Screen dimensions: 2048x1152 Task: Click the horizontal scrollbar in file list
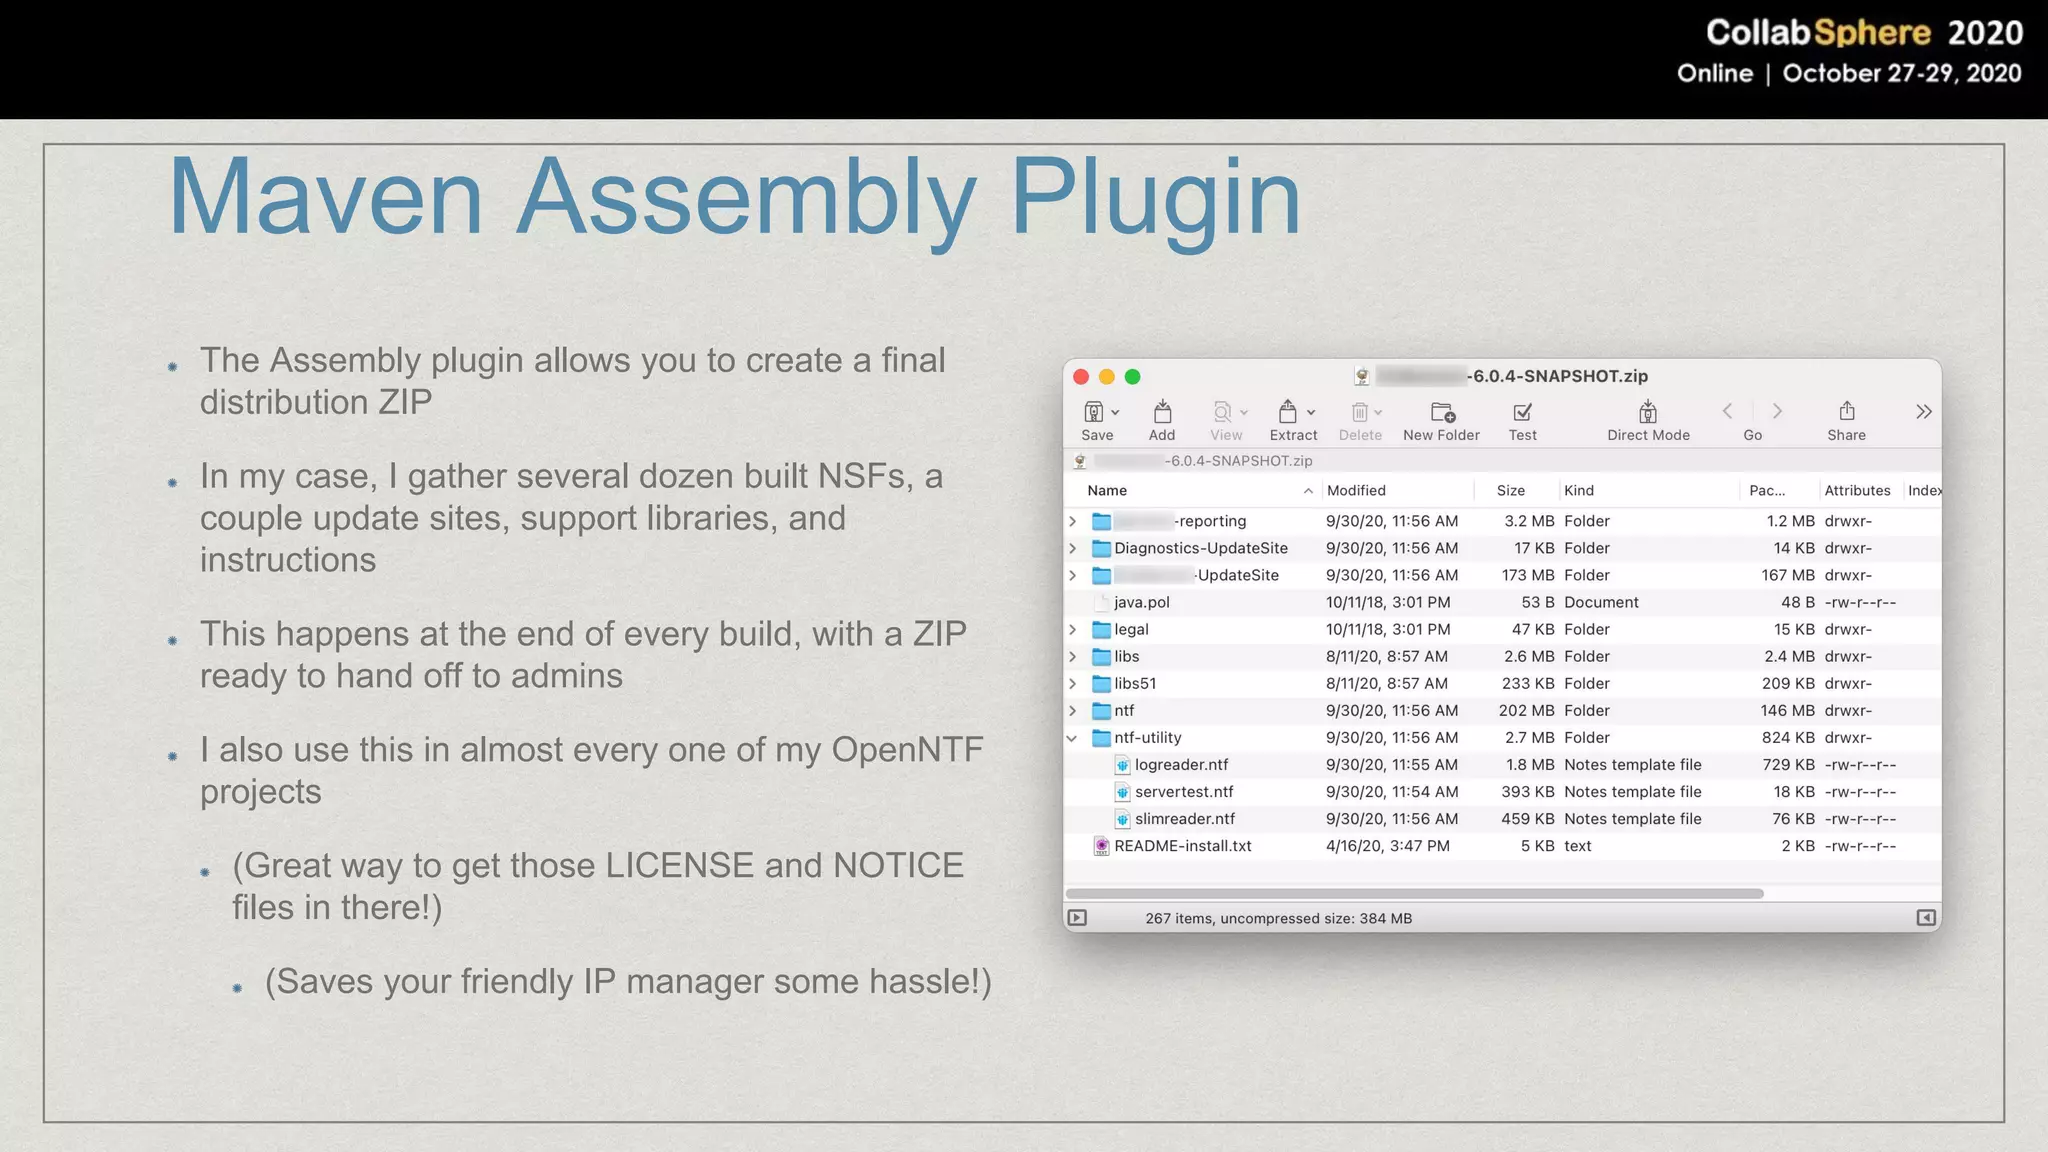[x=1414, y=893]
